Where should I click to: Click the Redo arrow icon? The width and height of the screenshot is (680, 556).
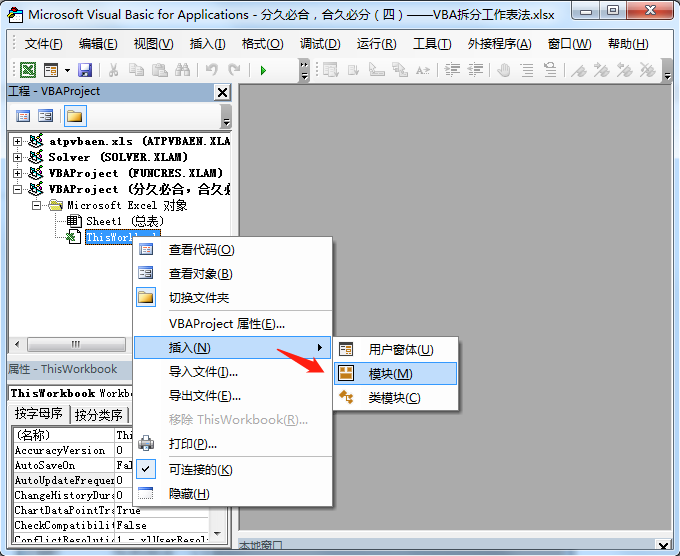(x=235, y=70)
